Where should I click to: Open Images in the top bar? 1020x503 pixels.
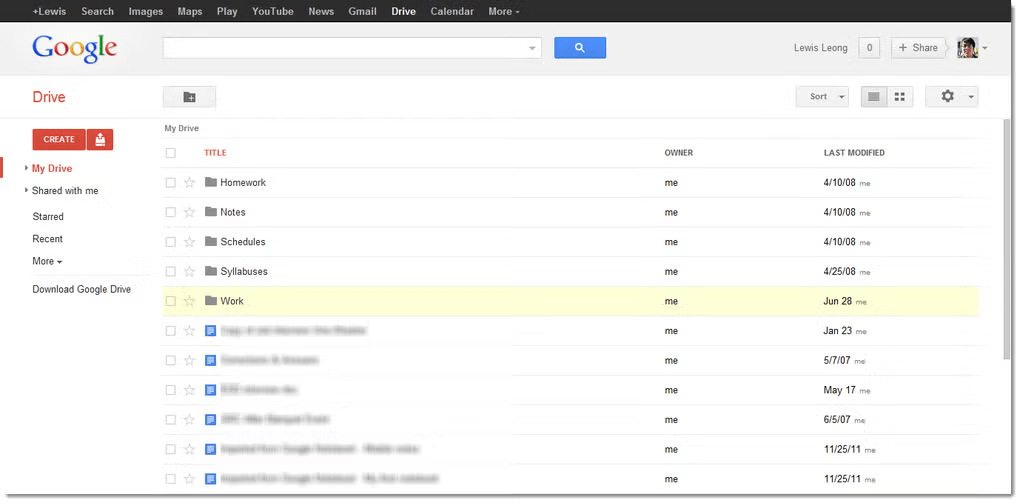point(145,11)
